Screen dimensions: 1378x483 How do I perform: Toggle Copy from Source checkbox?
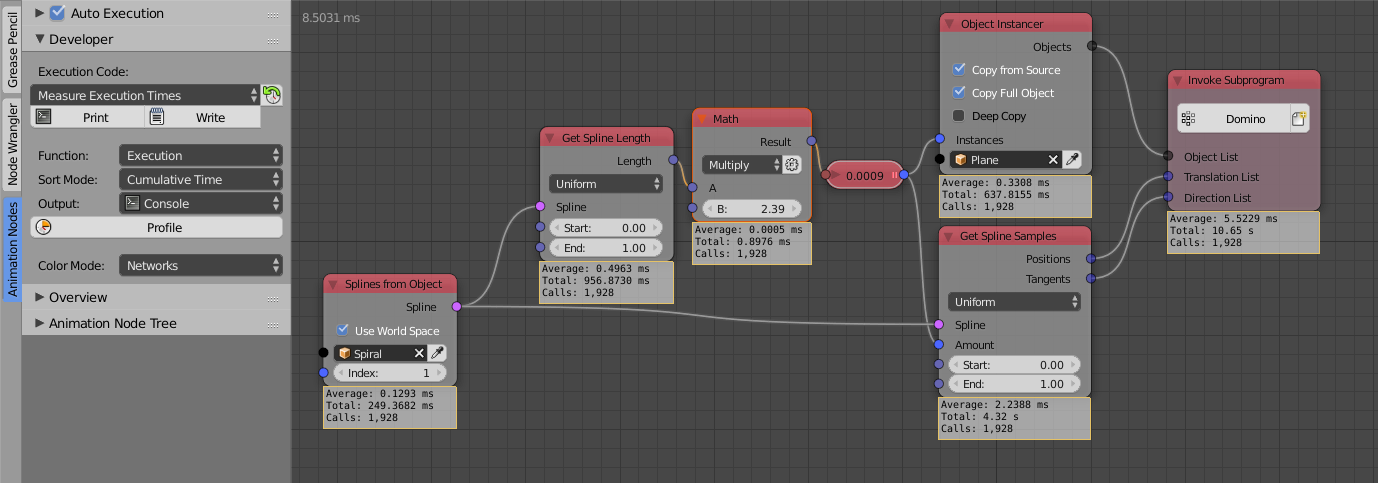(960, 69)
